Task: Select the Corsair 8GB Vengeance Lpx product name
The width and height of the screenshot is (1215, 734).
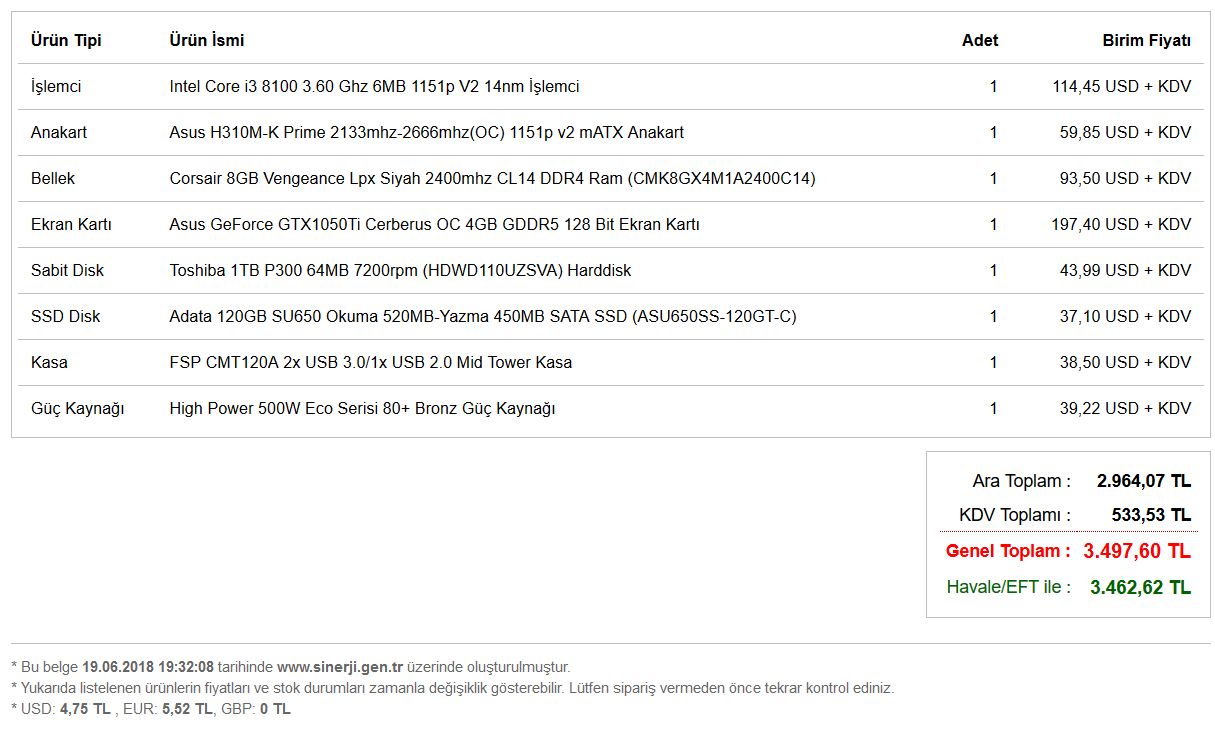Action: (493, 179)
